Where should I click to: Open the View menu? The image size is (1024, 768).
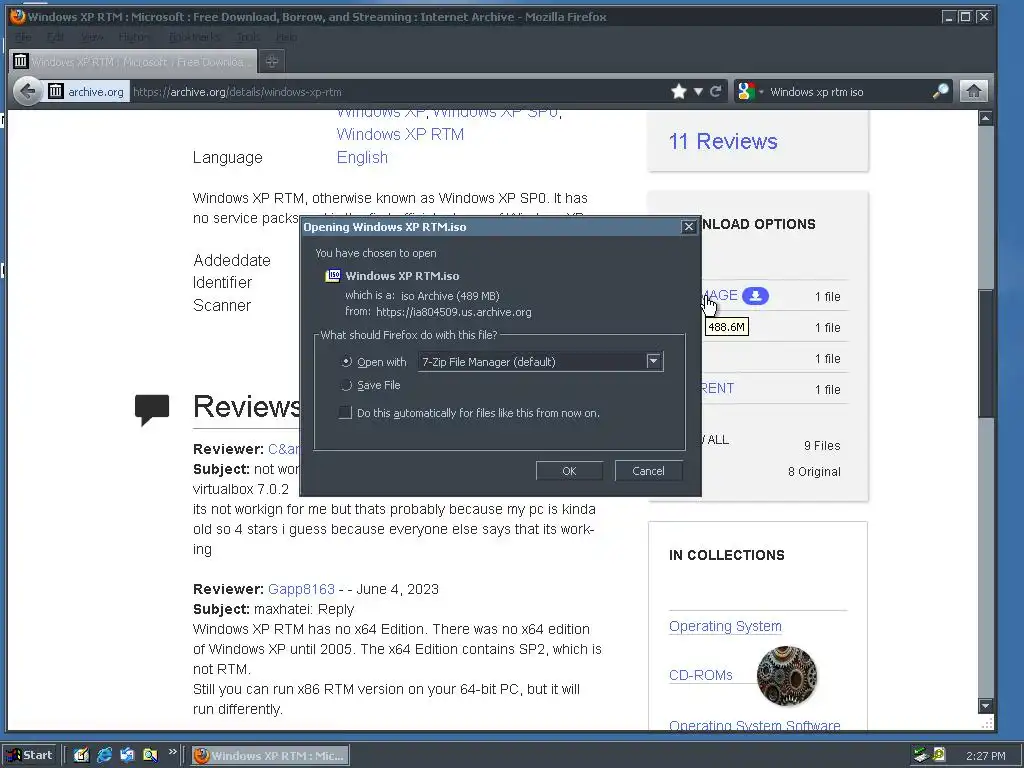[x=92, y=37]
